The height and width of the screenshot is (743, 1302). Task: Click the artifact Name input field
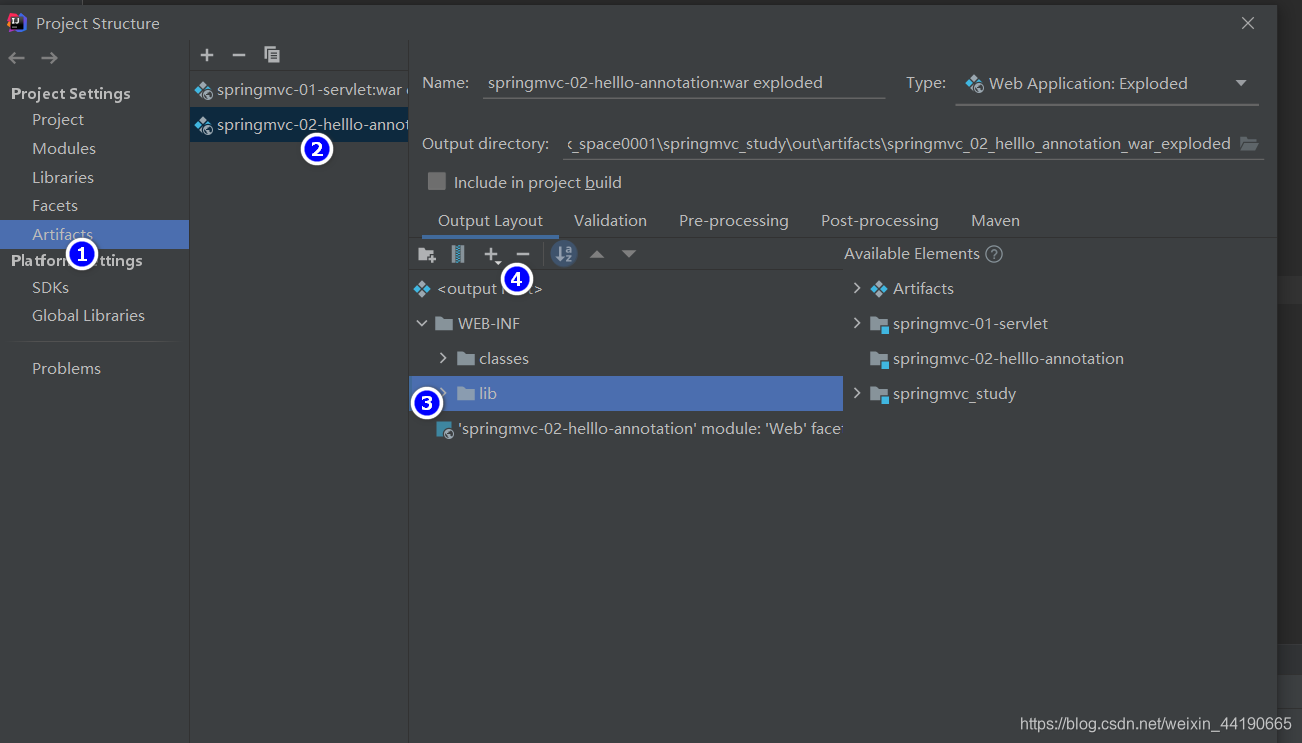pos(684,83)
